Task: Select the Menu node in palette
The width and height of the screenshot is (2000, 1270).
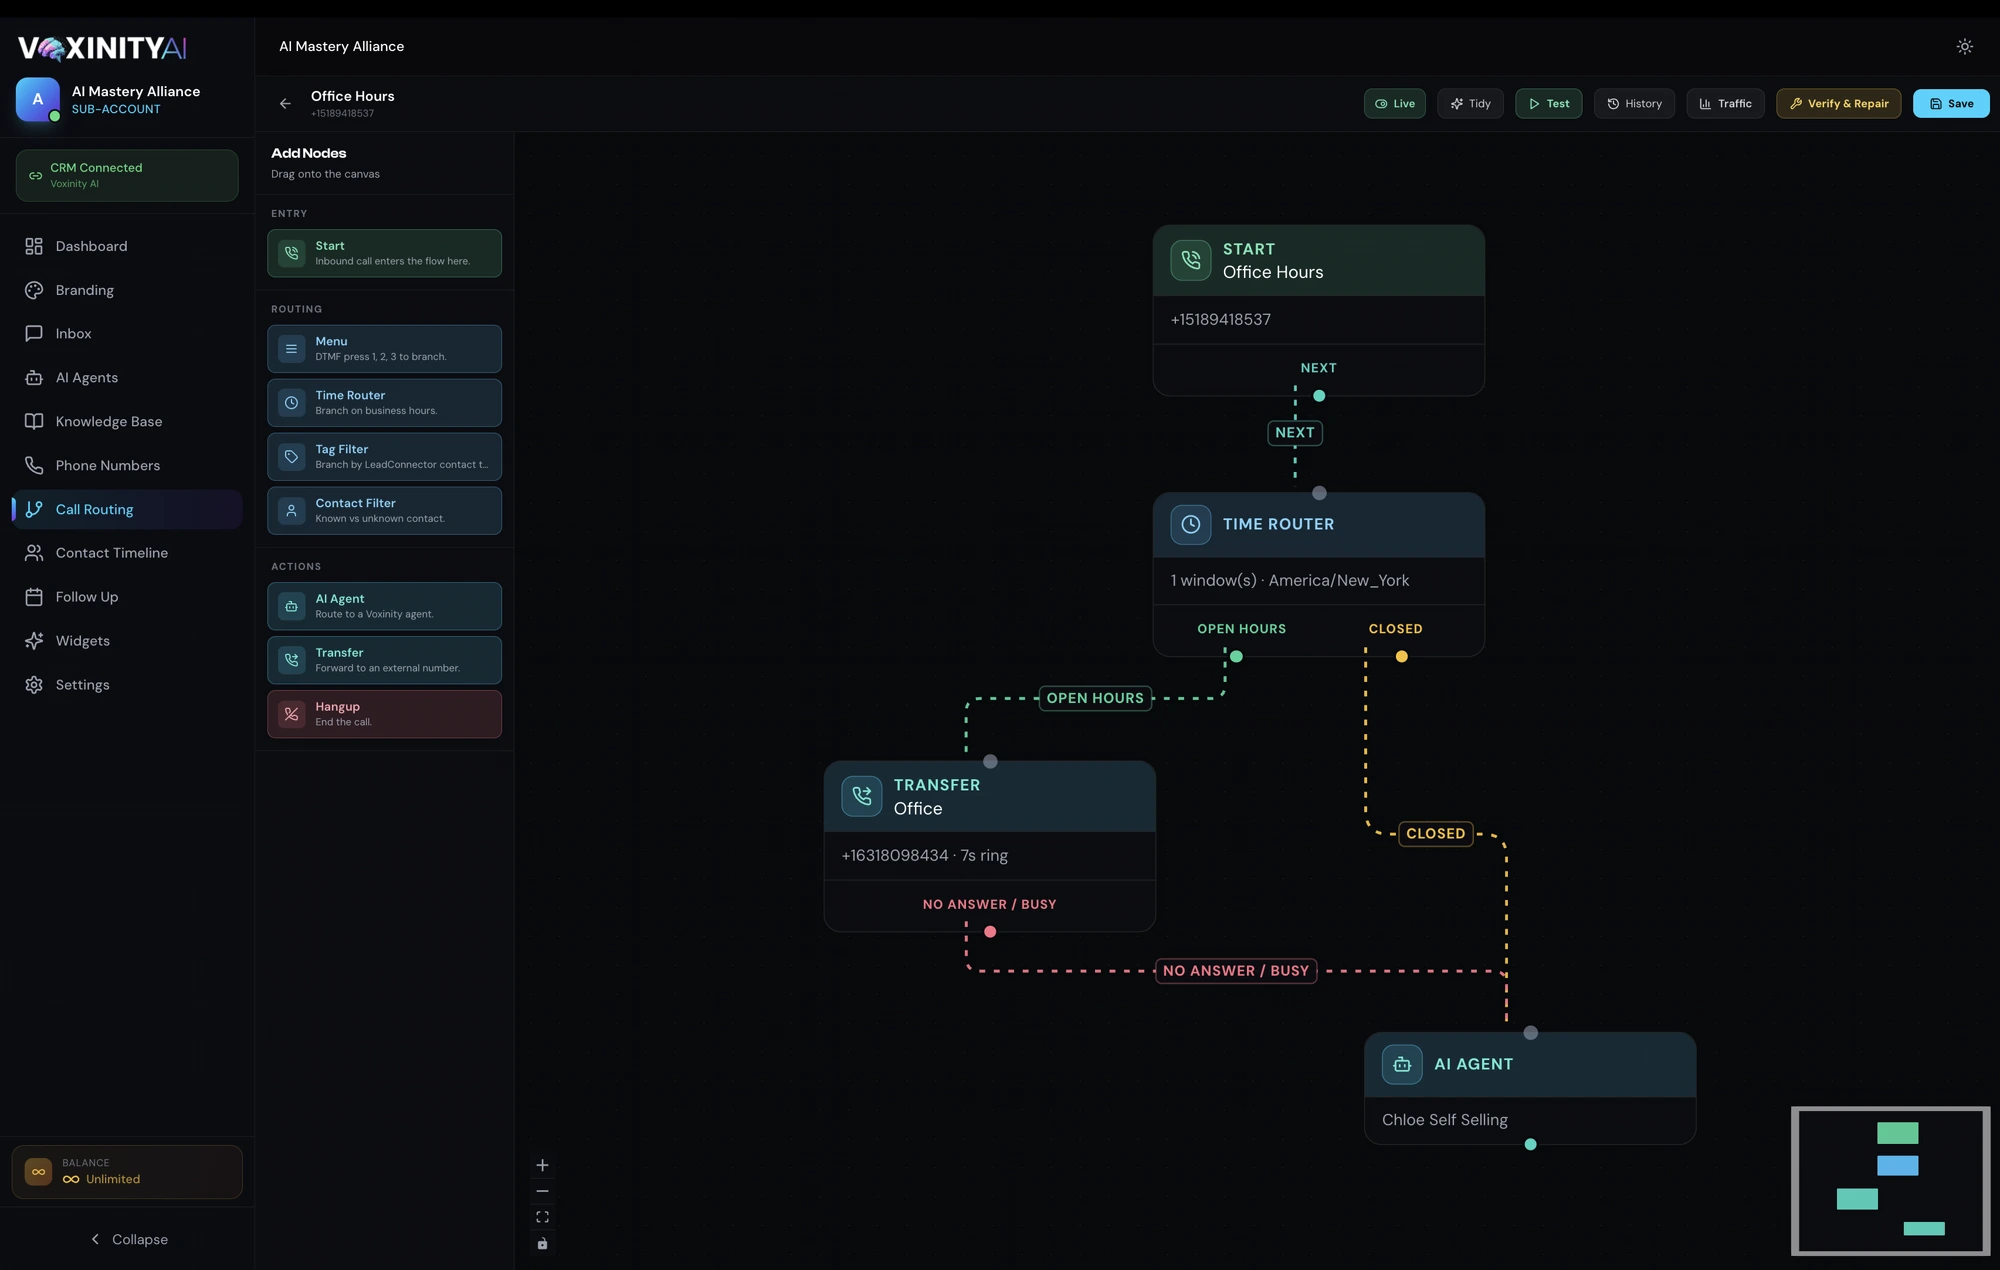Action: [384, 349]
